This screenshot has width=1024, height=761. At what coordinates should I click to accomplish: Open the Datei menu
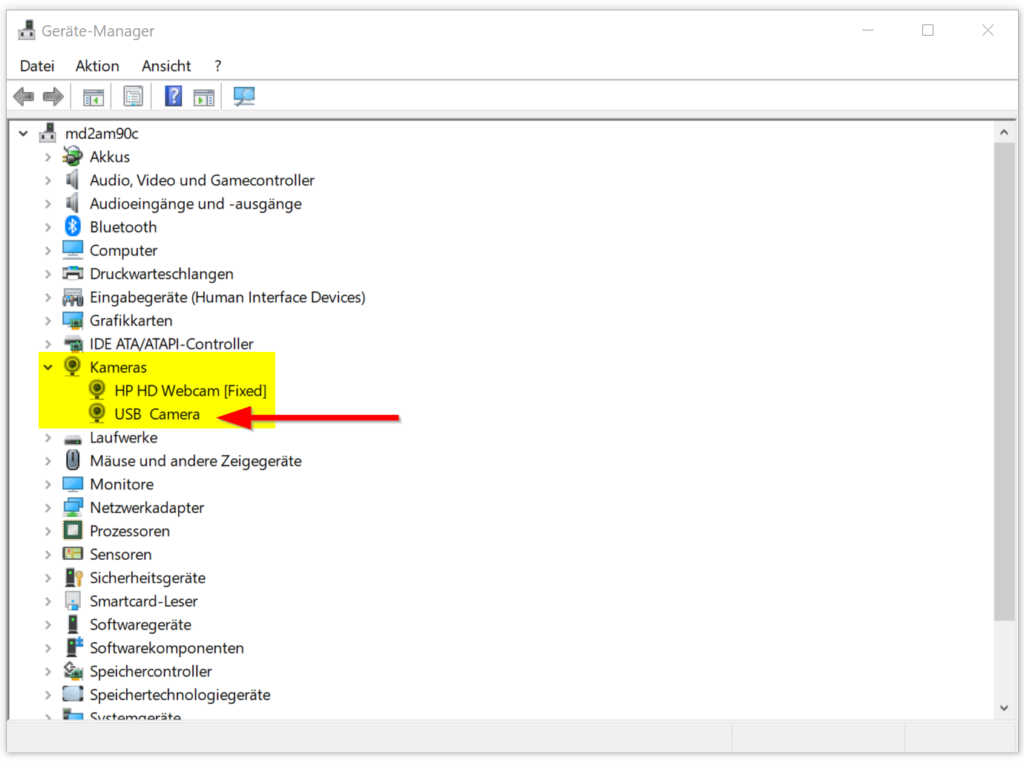37,66
